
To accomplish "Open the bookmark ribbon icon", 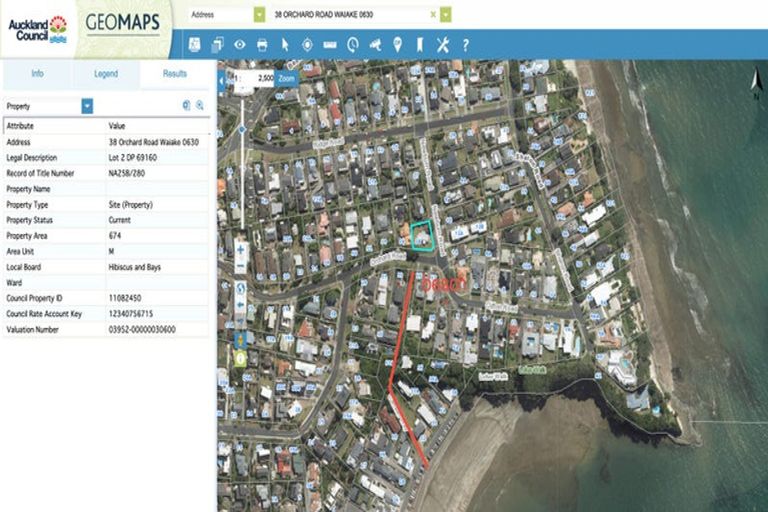I will point(420,45).
